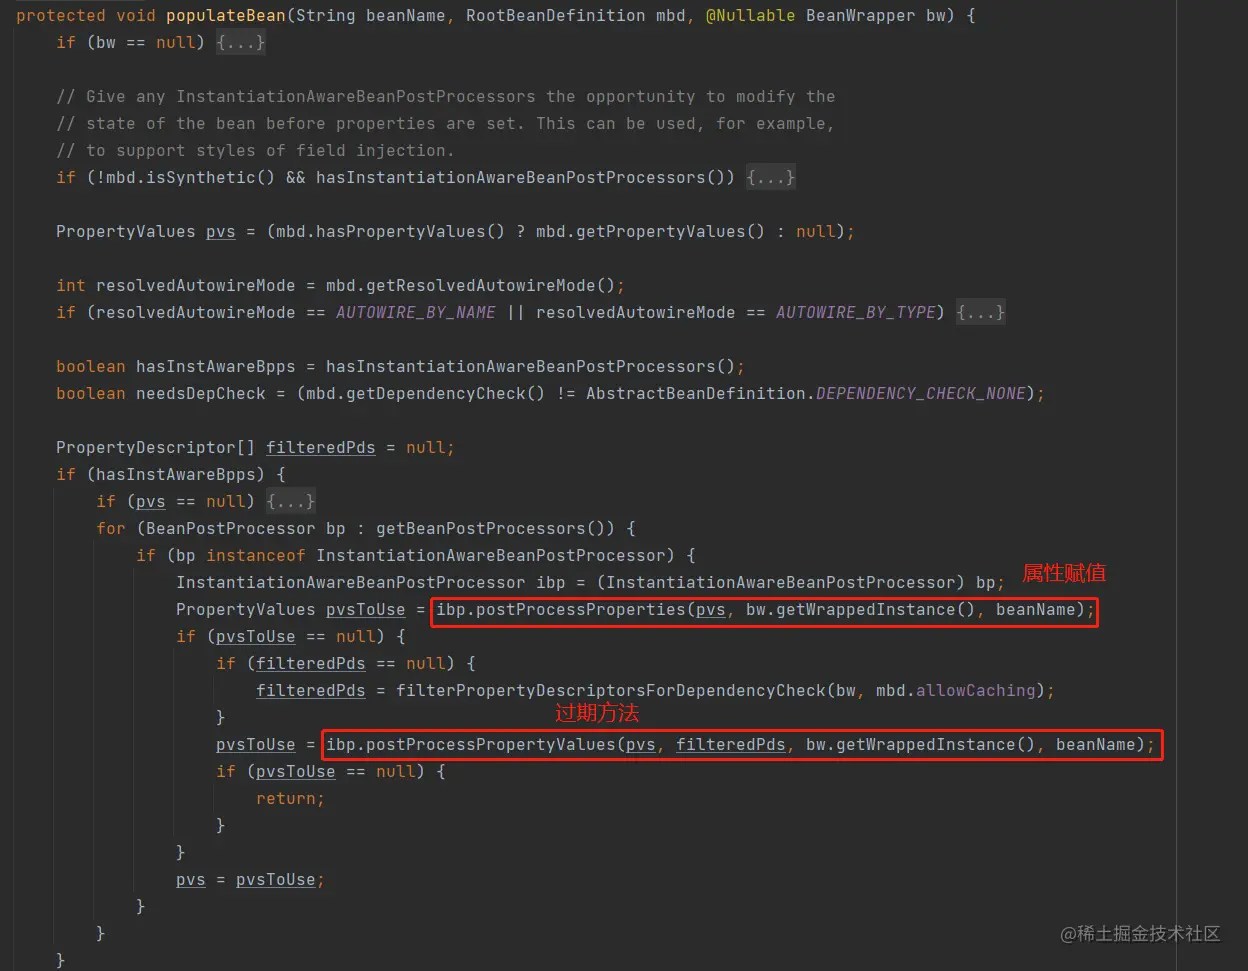Click mbd.allowCaching field reference
1248x971 pixels.
(x=956, y=691)
